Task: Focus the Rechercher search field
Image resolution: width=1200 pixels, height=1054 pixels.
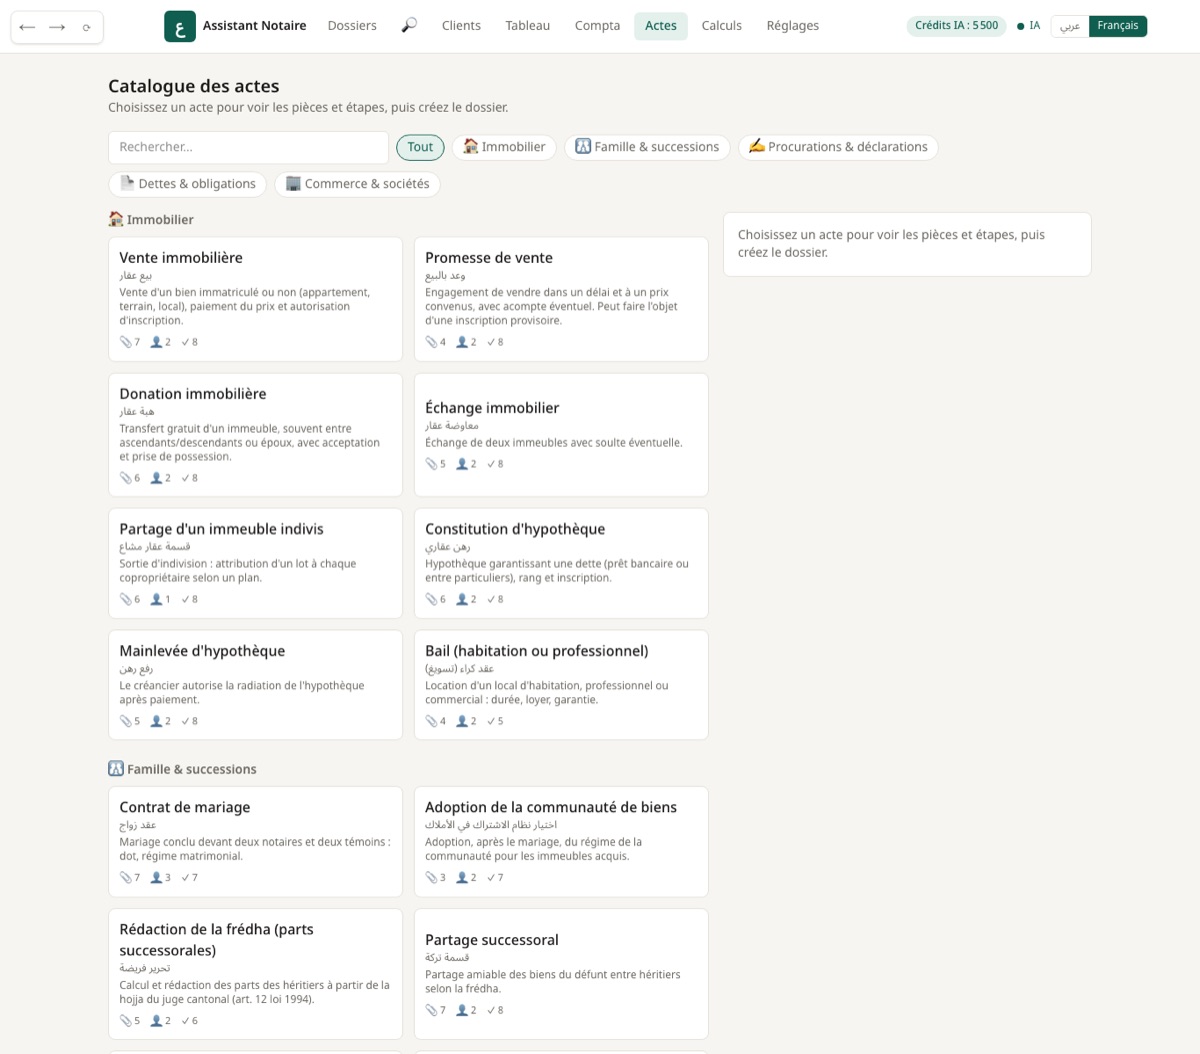Action: [x=248, y=147]
